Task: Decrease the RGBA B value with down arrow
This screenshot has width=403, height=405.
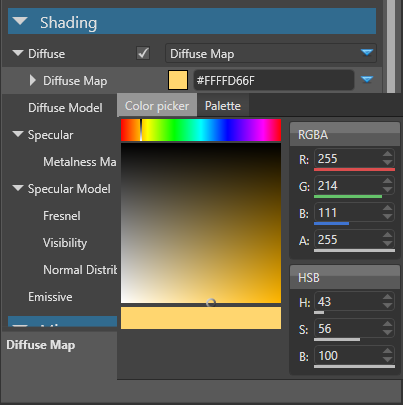Action: click(x=387, y=217)
